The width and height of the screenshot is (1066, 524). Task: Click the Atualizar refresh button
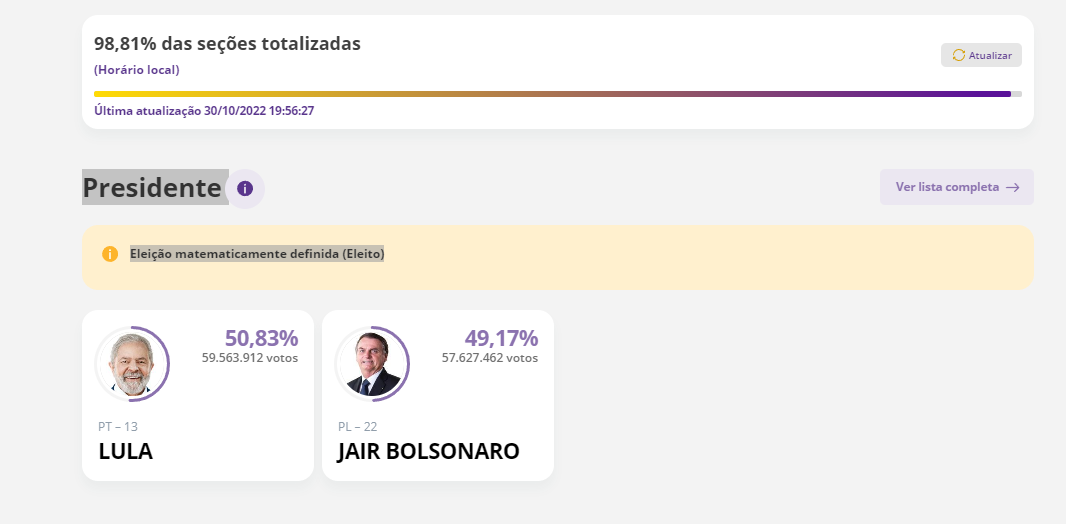pos(981,55)
